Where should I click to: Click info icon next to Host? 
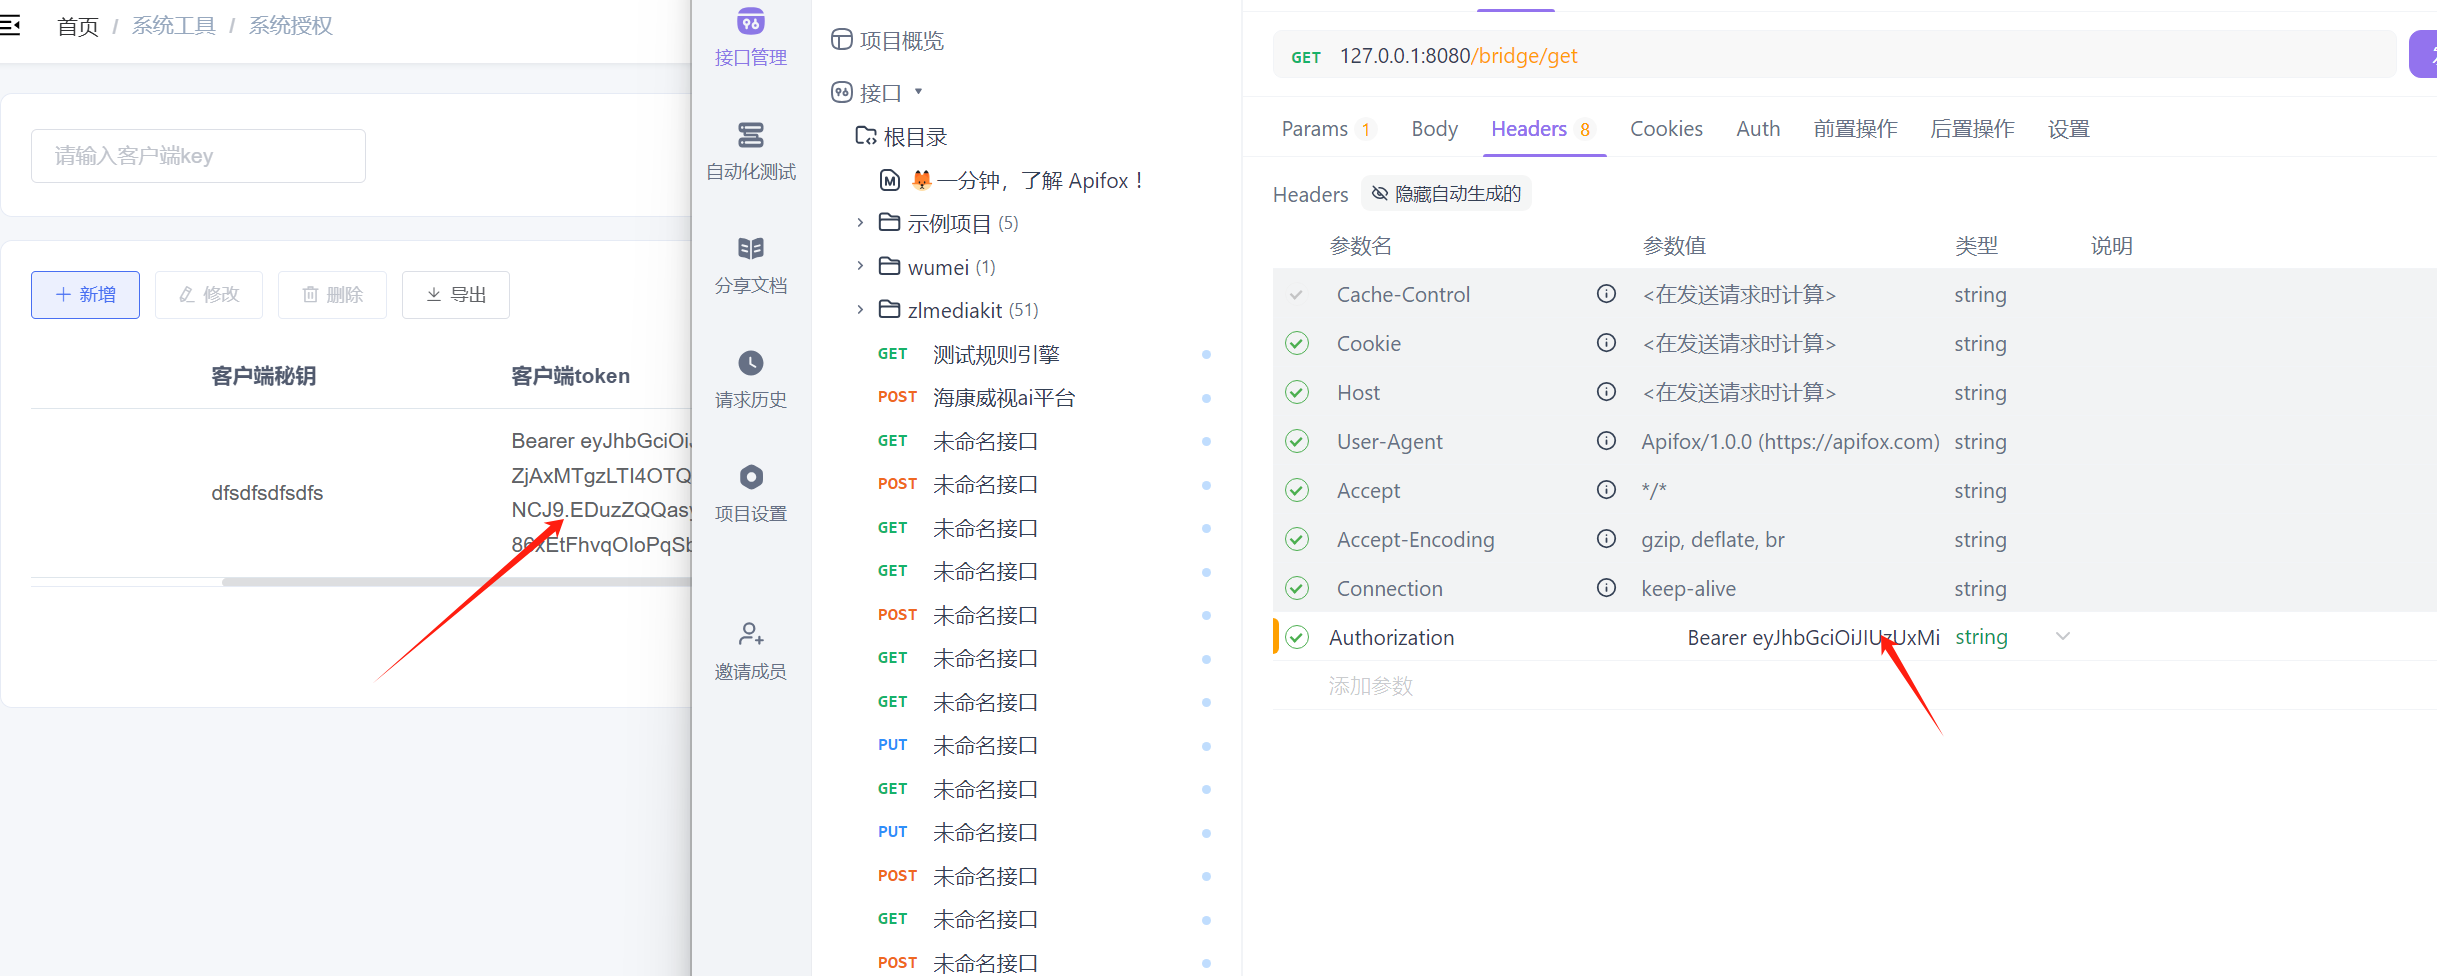(x=1606, y=392)
